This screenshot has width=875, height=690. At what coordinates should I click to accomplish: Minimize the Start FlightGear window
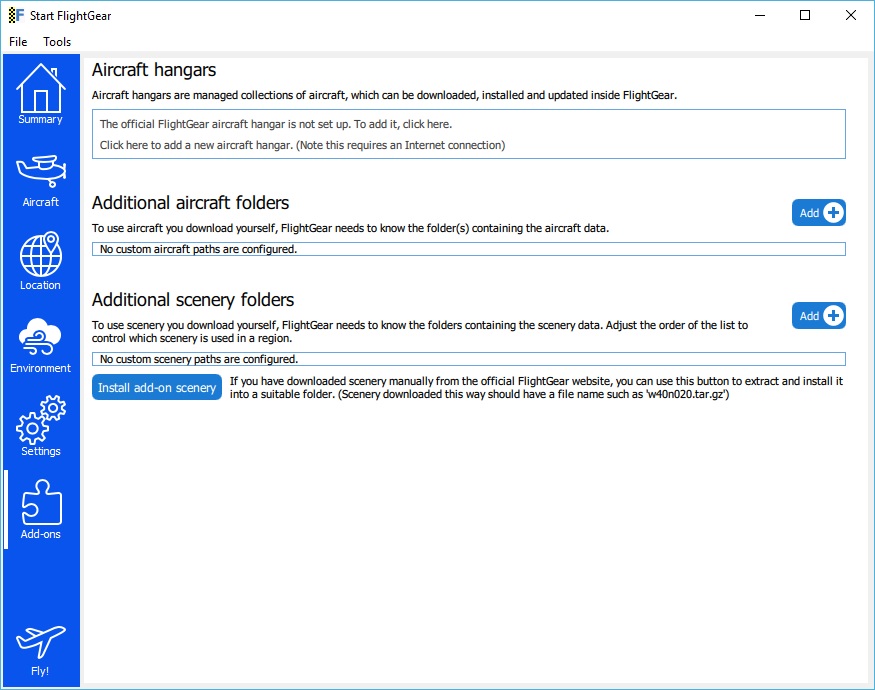pos(759,15)
